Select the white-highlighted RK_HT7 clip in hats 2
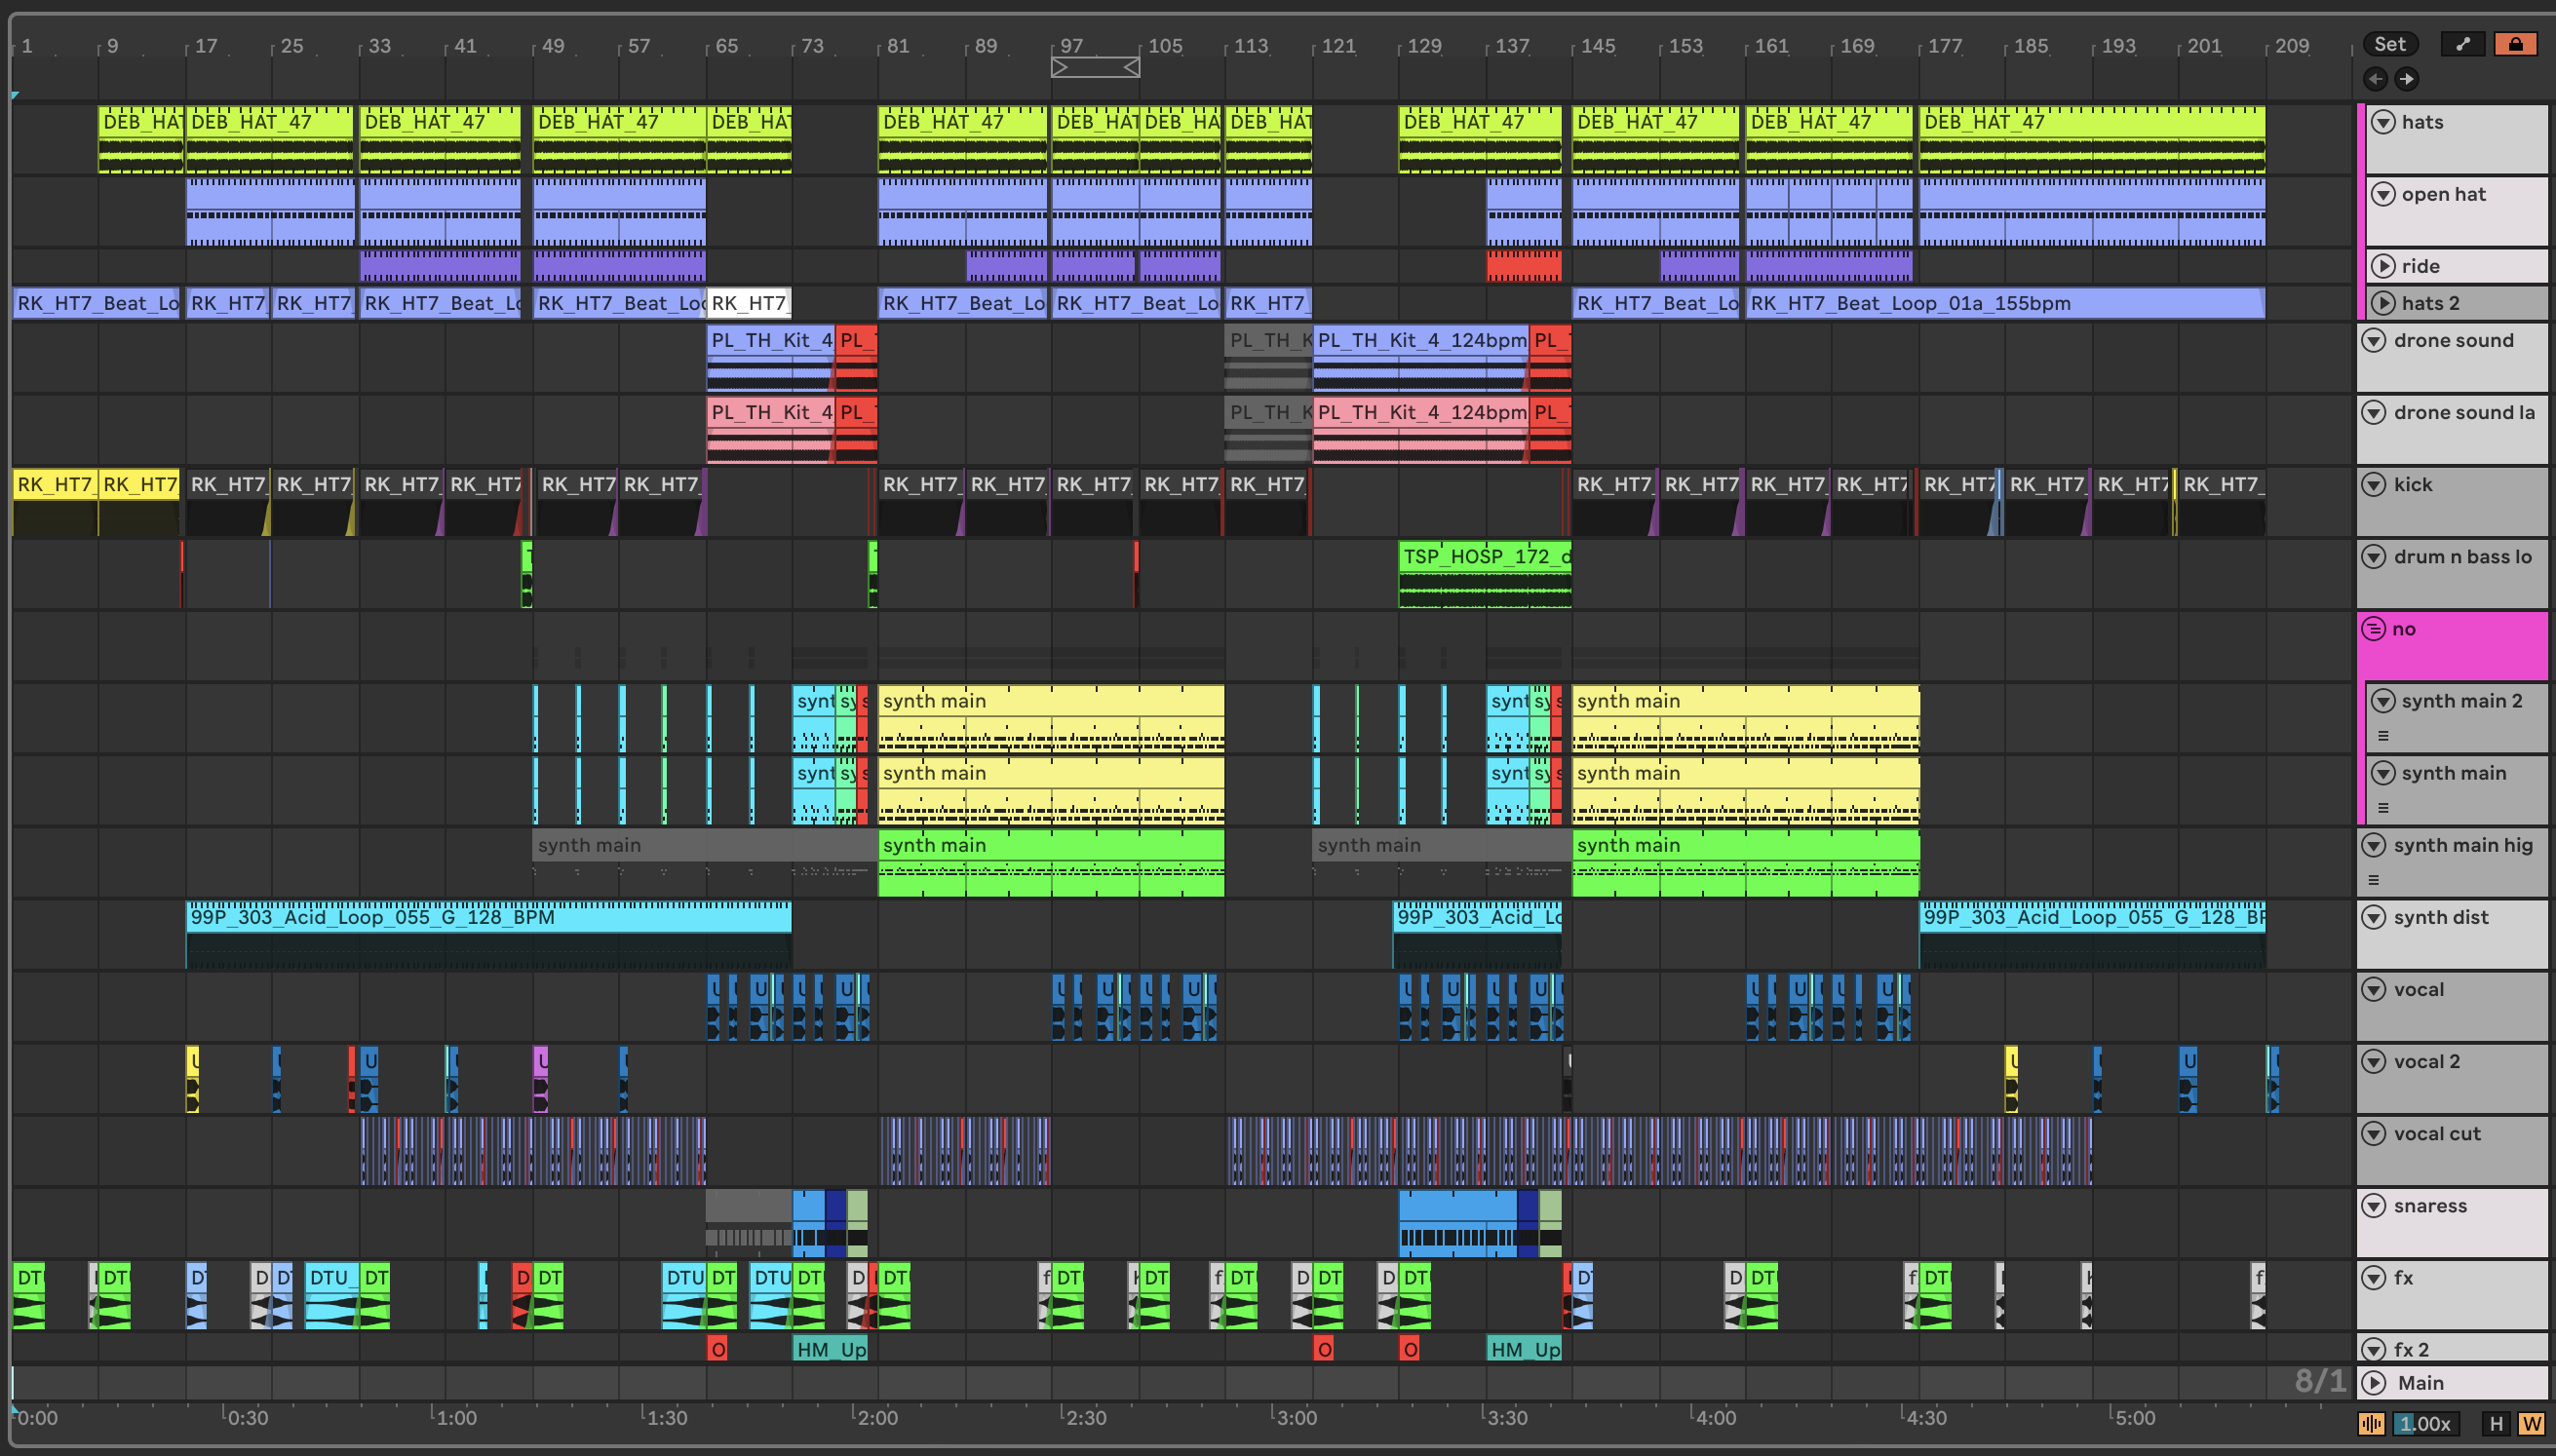Image resolution: width=2556 pixels, height=1456 pixels. coord(748,303)
